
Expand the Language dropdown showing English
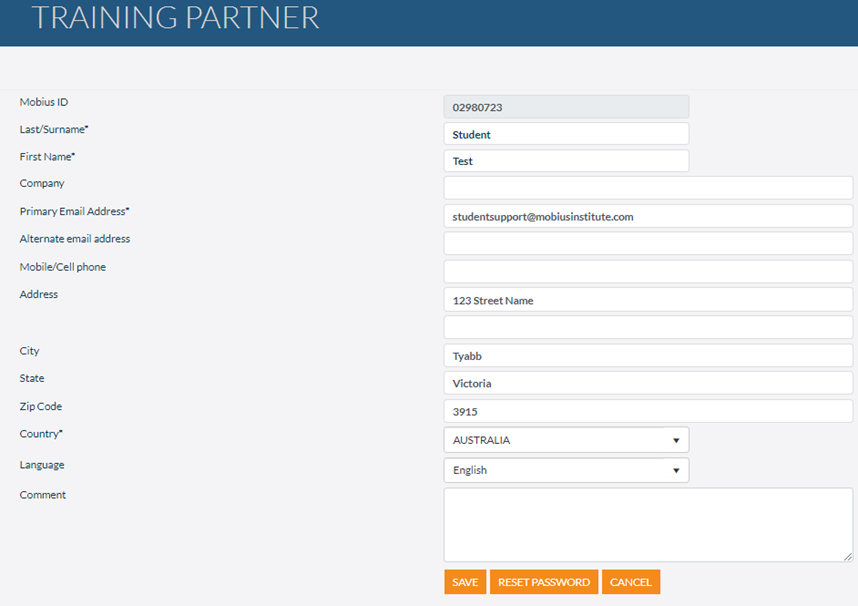pyautogui.click(x=566, y=470)
